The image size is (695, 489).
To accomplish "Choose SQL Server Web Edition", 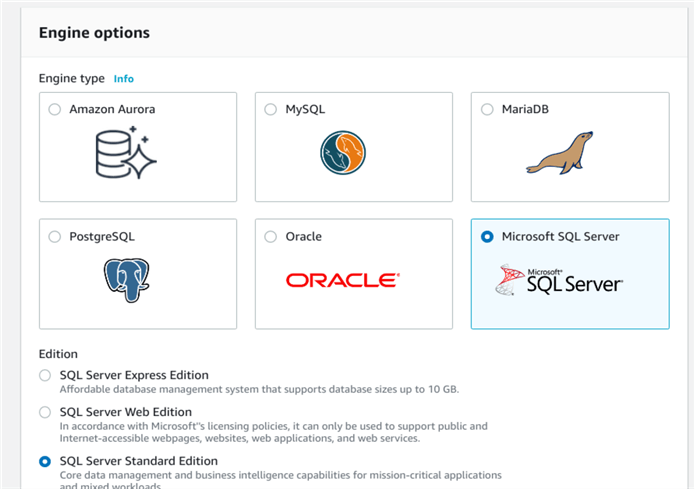I will (44, 412).
